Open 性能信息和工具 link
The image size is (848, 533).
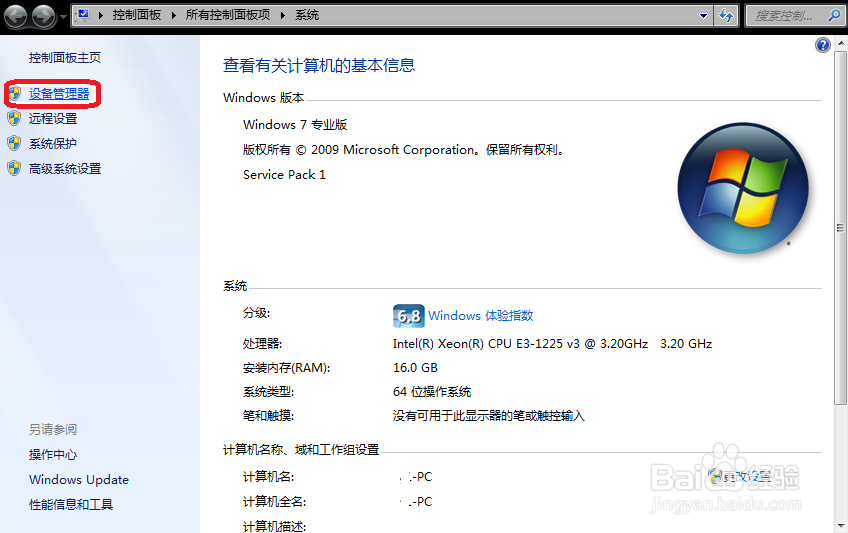coord(71,504)
